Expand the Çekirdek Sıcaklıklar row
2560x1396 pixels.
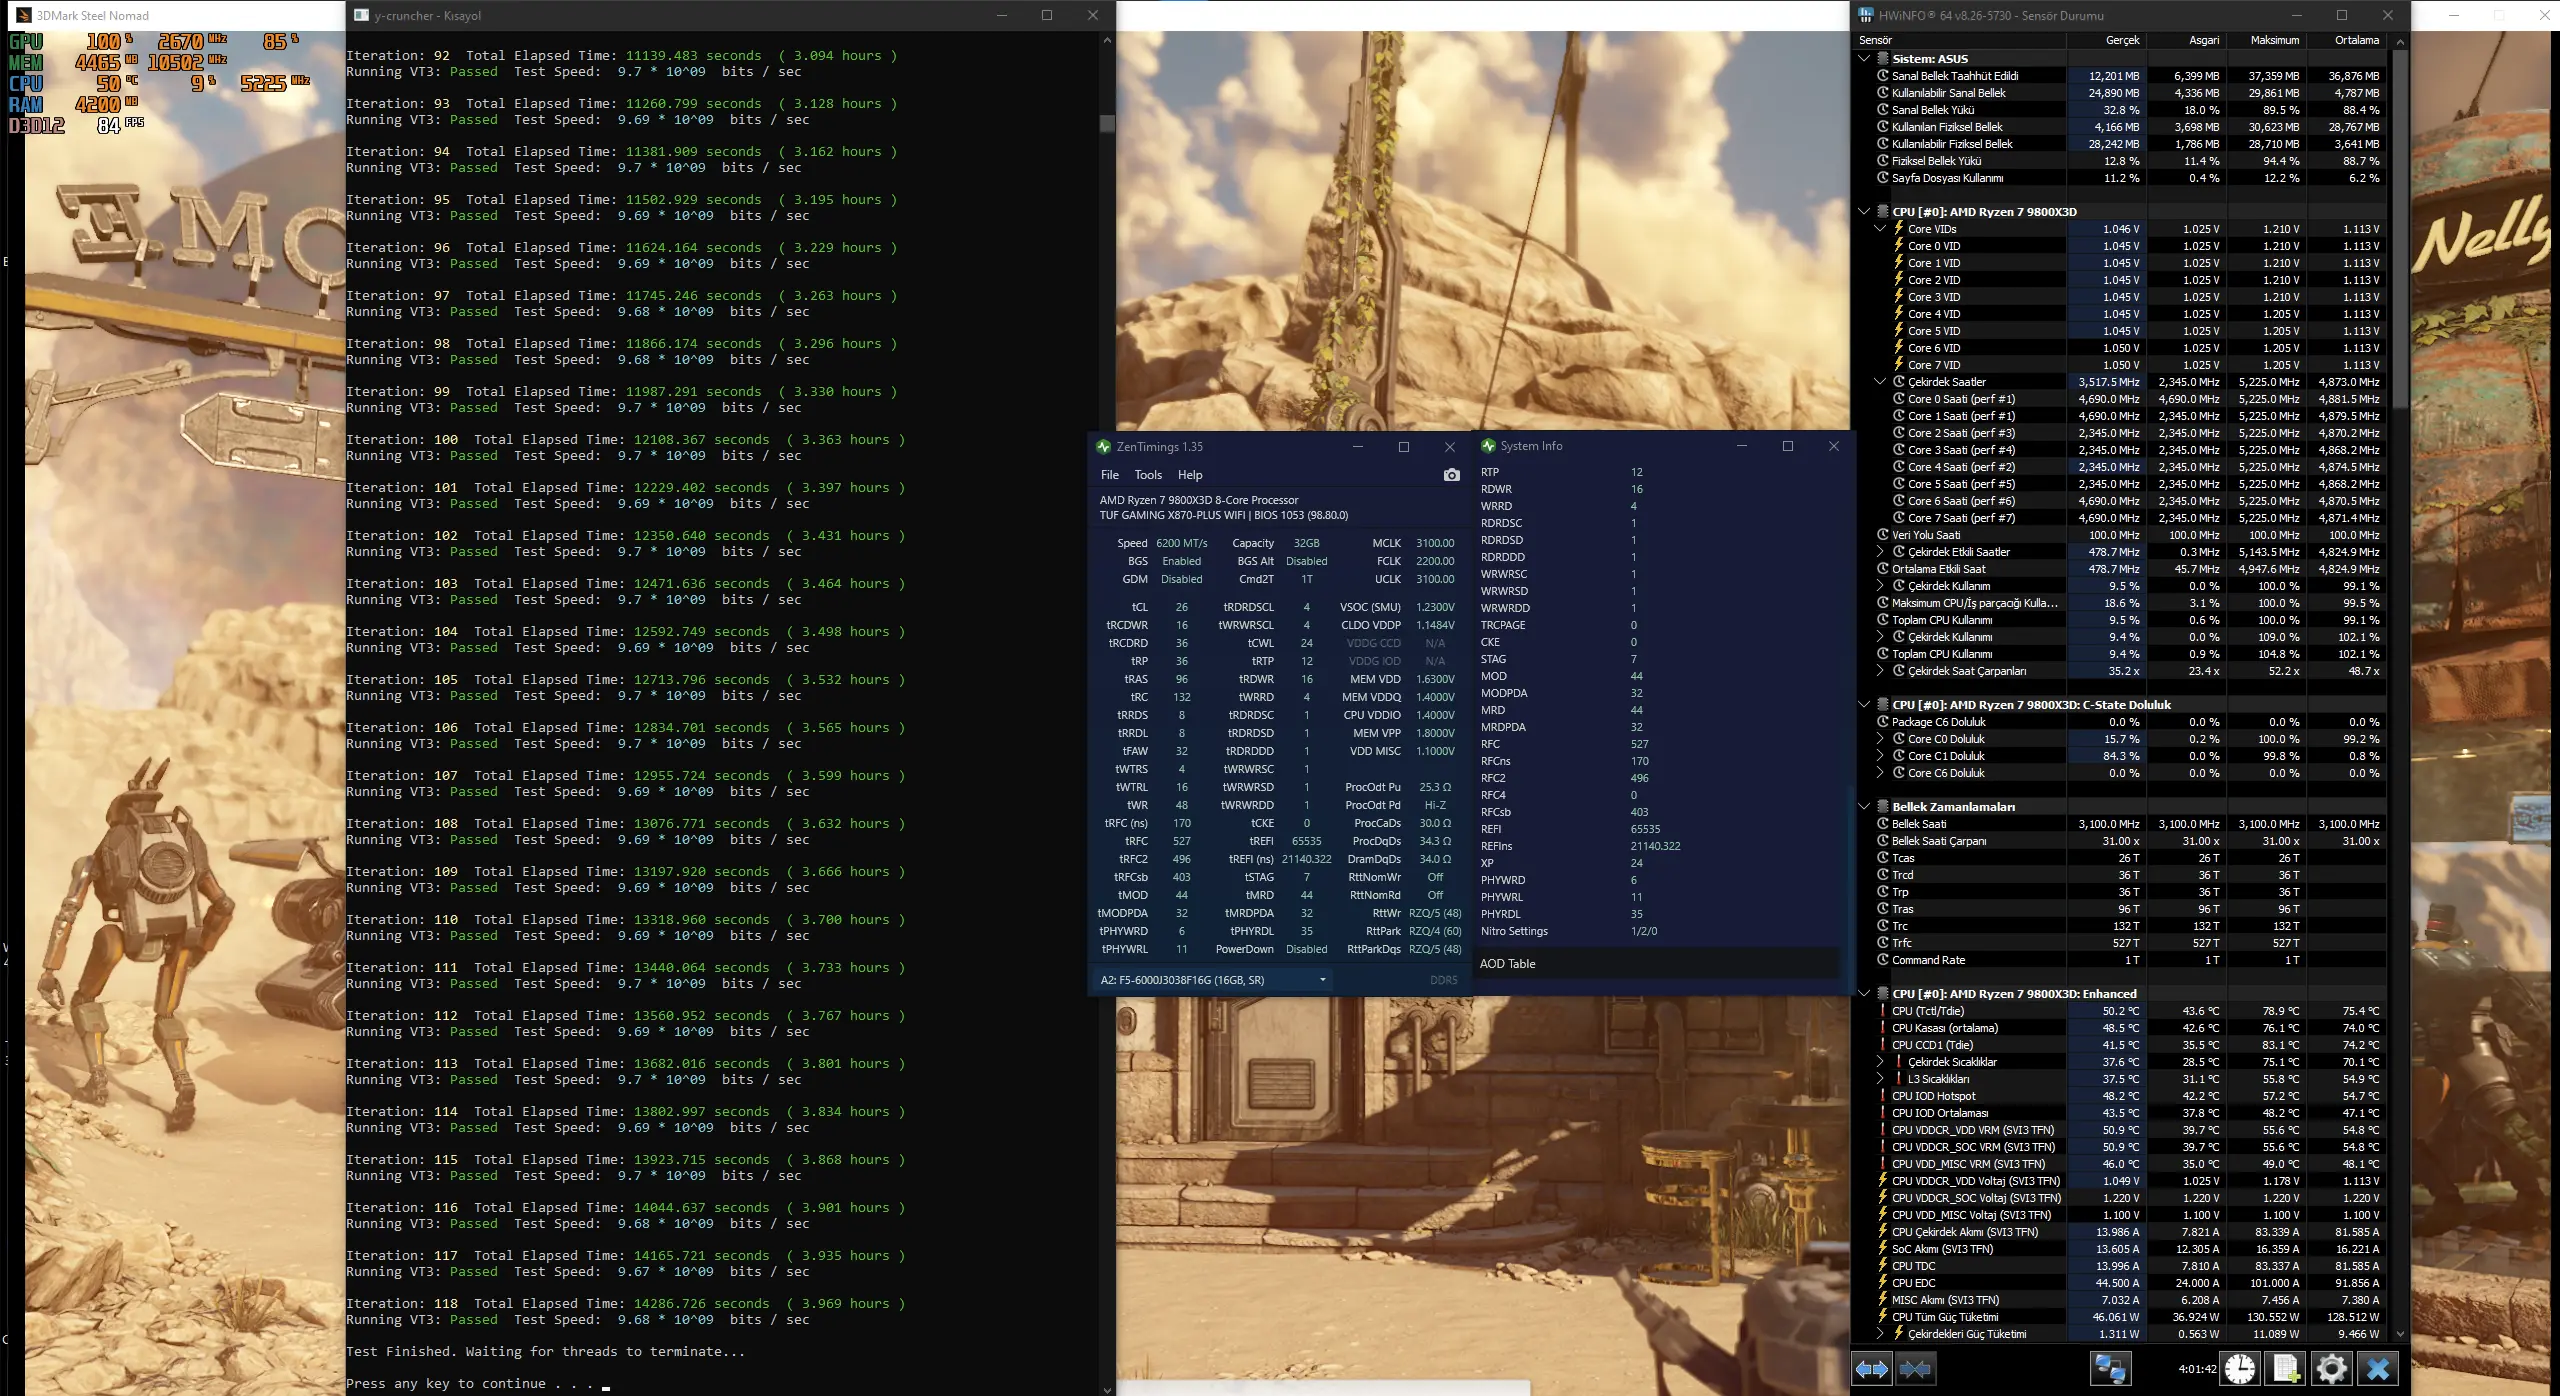[x=1880, y=1062]
